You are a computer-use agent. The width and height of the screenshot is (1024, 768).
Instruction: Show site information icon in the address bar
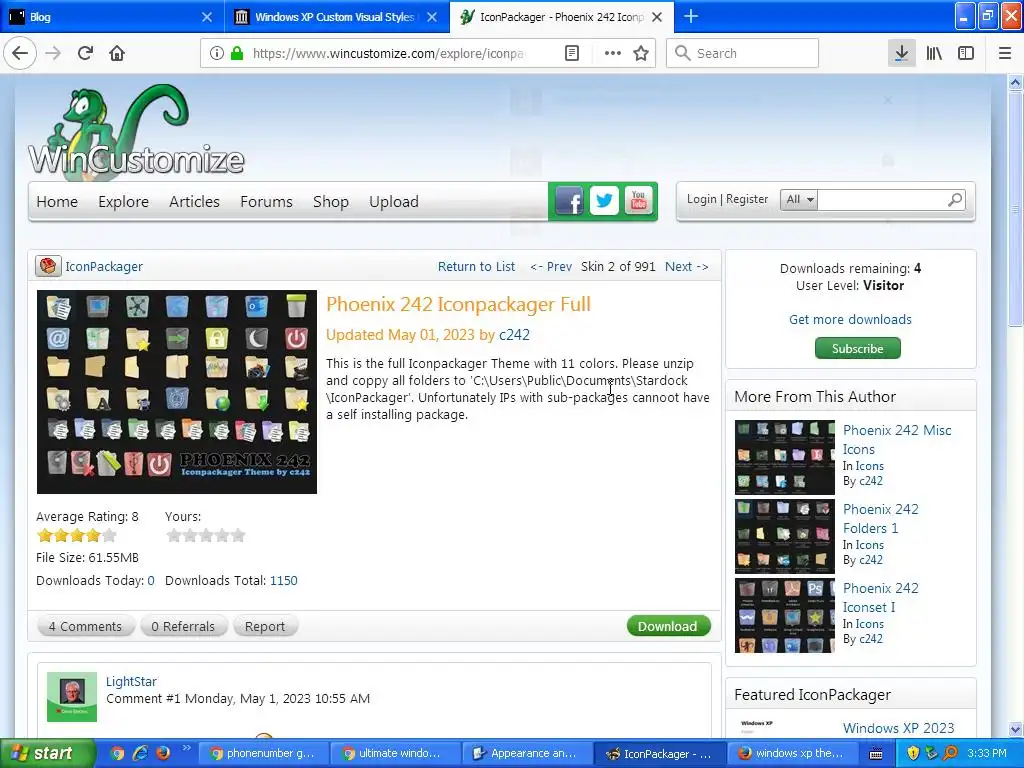[x=216, y=53]
